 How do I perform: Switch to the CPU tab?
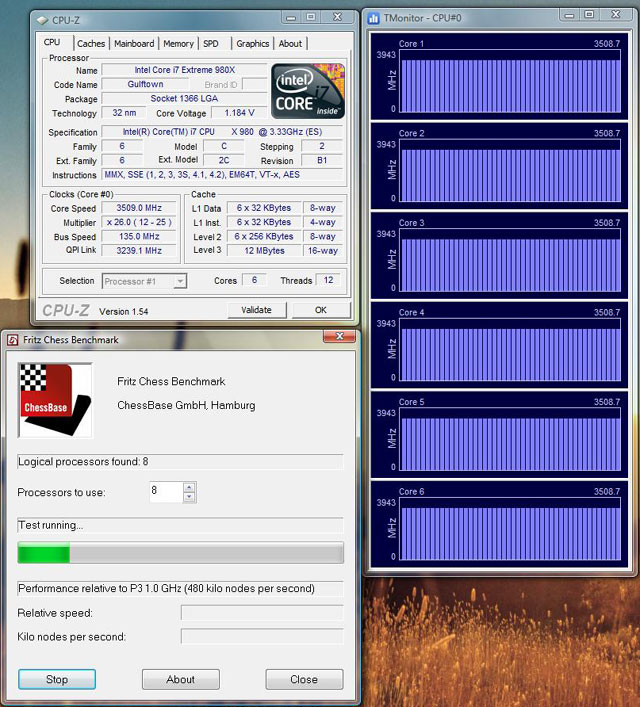click(x=52, y=42)
